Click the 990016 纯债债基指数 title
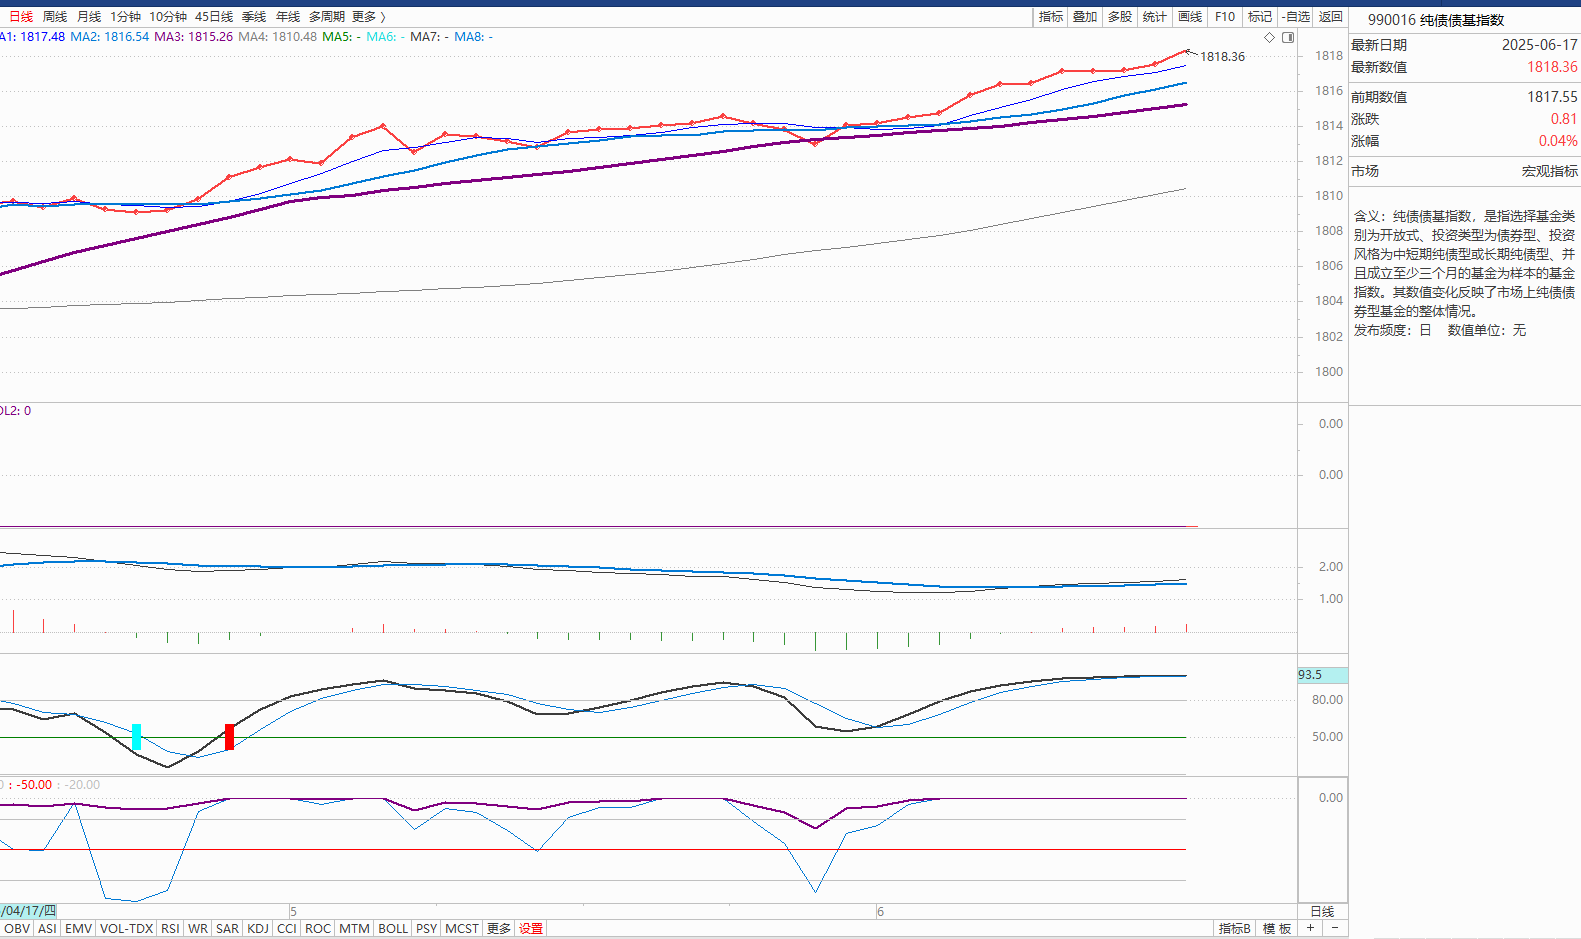The height and width of the screenshot is (939, 1581). [x=1436, y=20]
